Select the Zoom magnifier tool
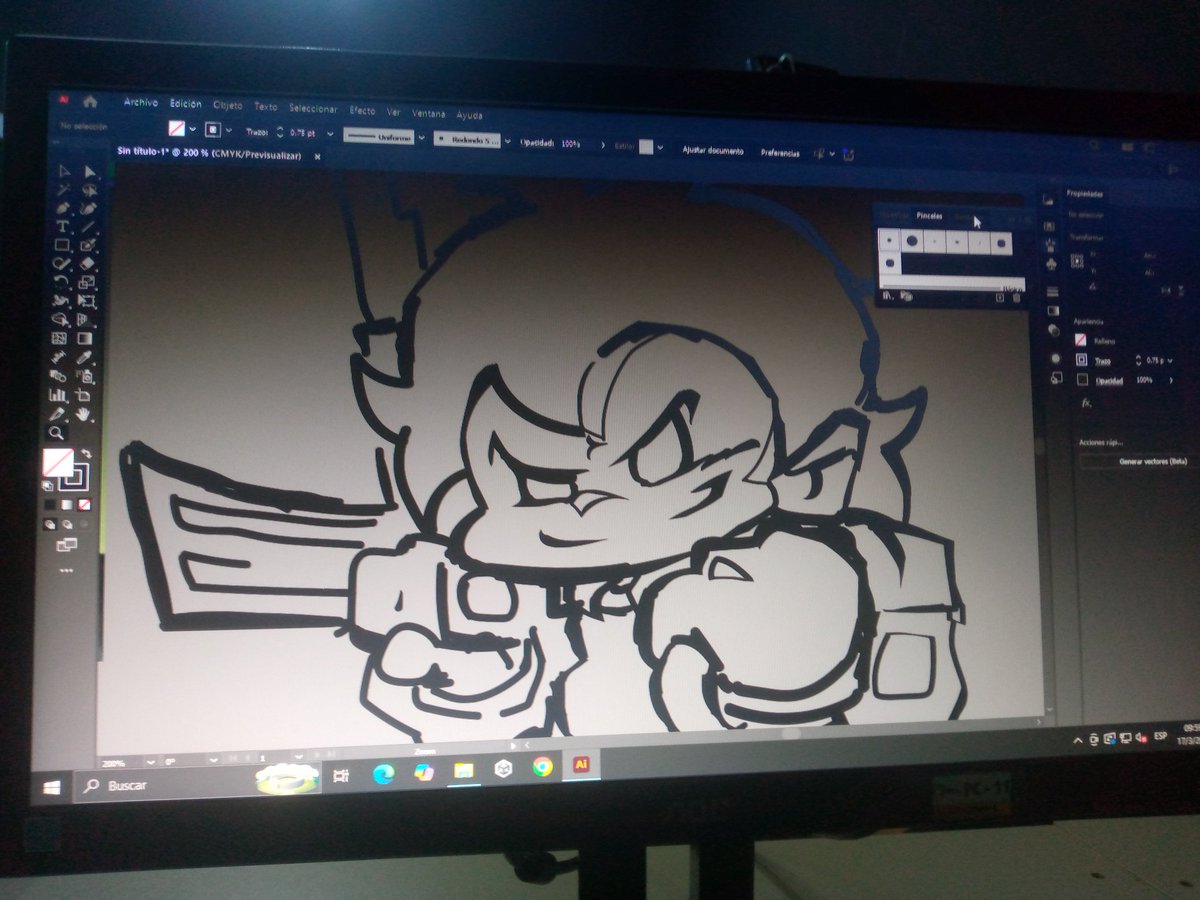The height and width of the screenshot is (900, 1200). [57, 432]
